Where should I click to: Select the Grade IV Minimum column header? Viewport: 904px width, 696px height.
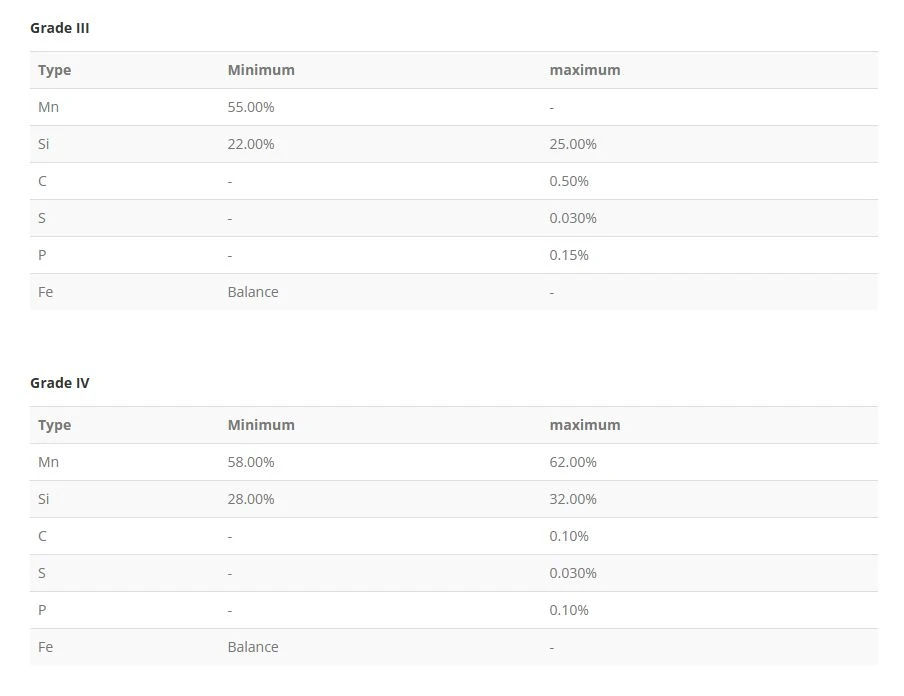(261, 425)
